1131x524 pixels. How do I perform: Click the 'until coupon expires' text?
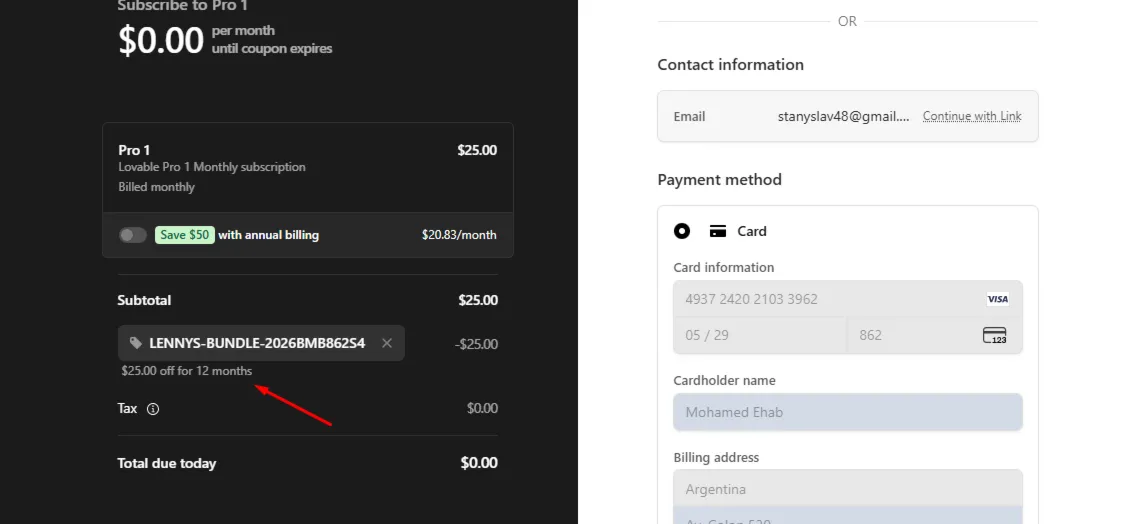point(272,49)
